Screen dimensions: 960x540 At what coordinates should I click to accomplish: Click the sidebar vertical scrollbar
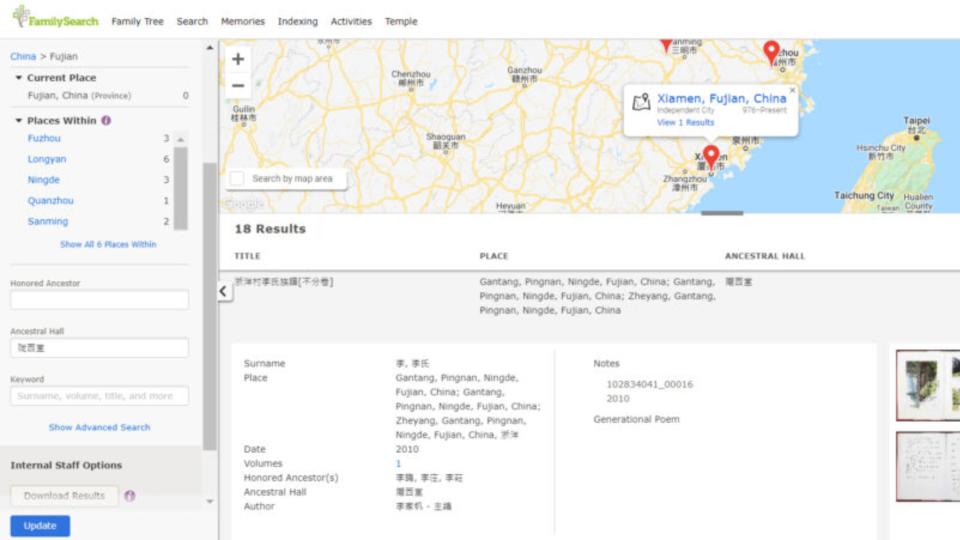click(x=209, y=300)
